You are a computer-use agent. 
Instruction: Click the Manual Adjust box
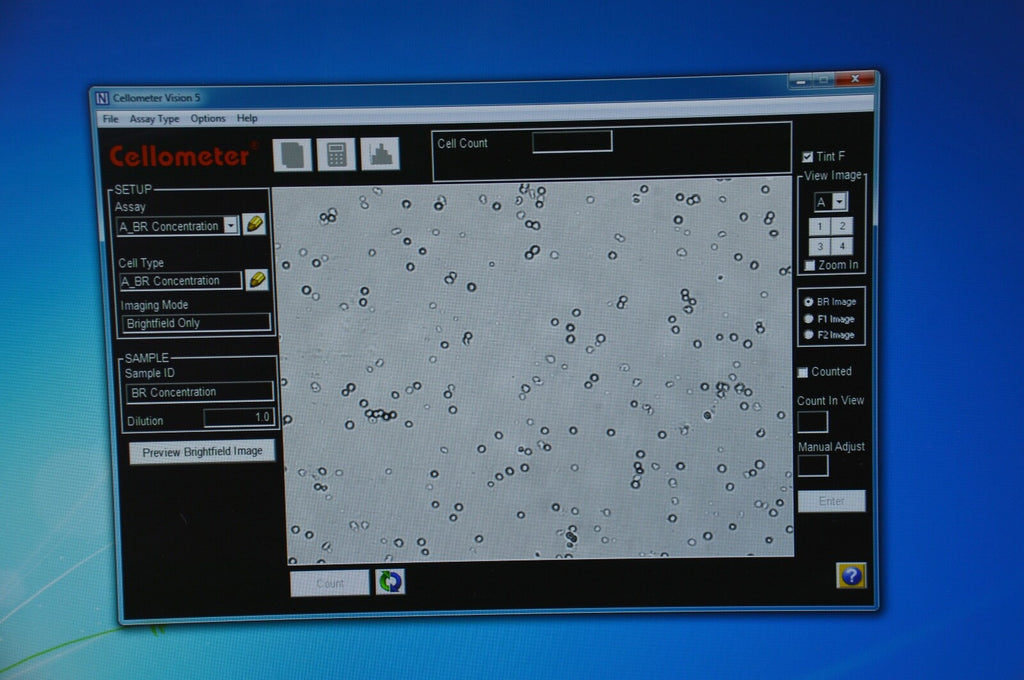click(813, 466)
